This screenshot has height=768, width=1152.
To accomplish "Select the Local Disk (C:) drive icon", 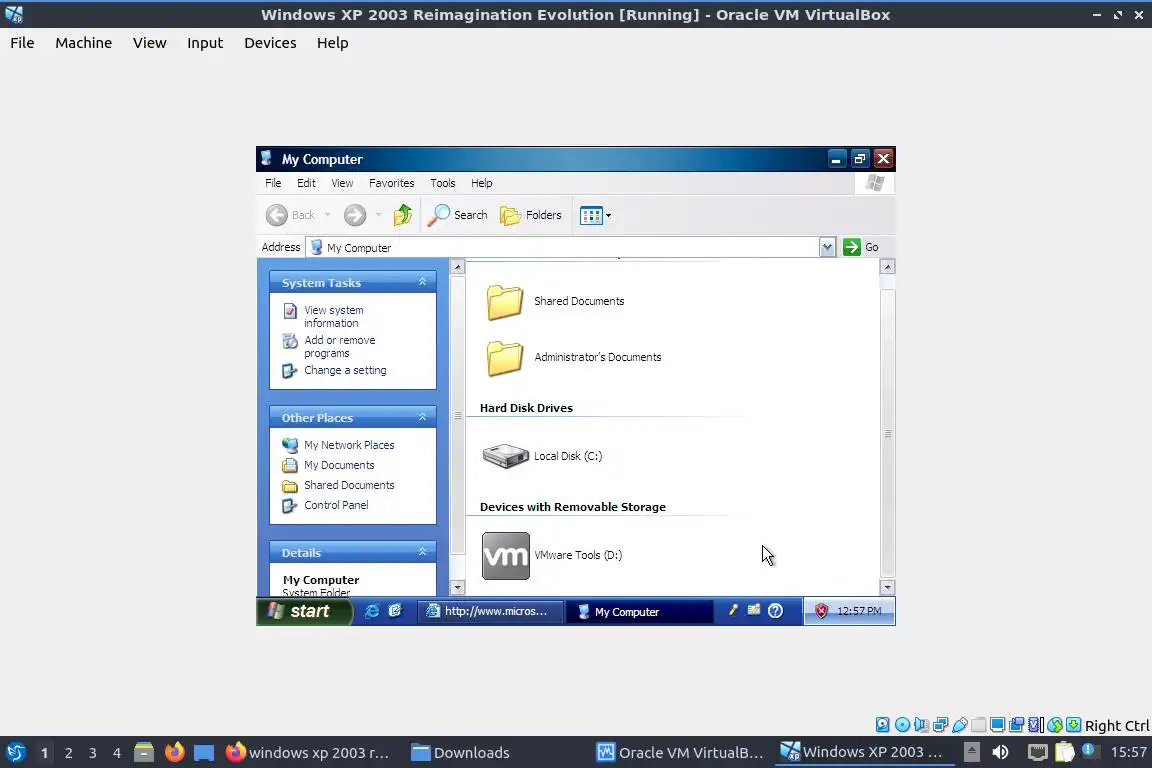I will tap(505, 456).
